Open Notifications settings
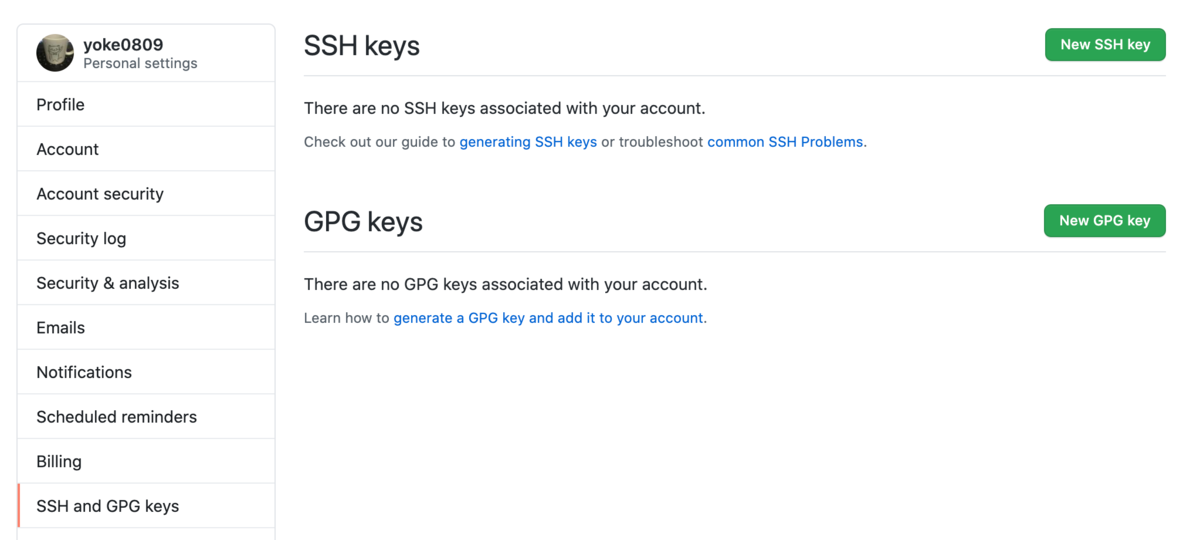The height and width of the screenshot is (540, 1200). (84, 372)
